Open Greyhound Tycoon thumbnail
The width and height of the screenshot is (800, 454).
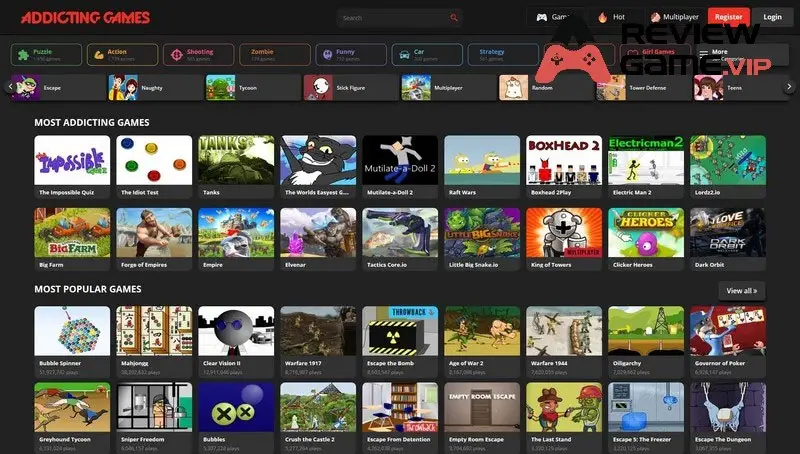[x=72, y=407]
